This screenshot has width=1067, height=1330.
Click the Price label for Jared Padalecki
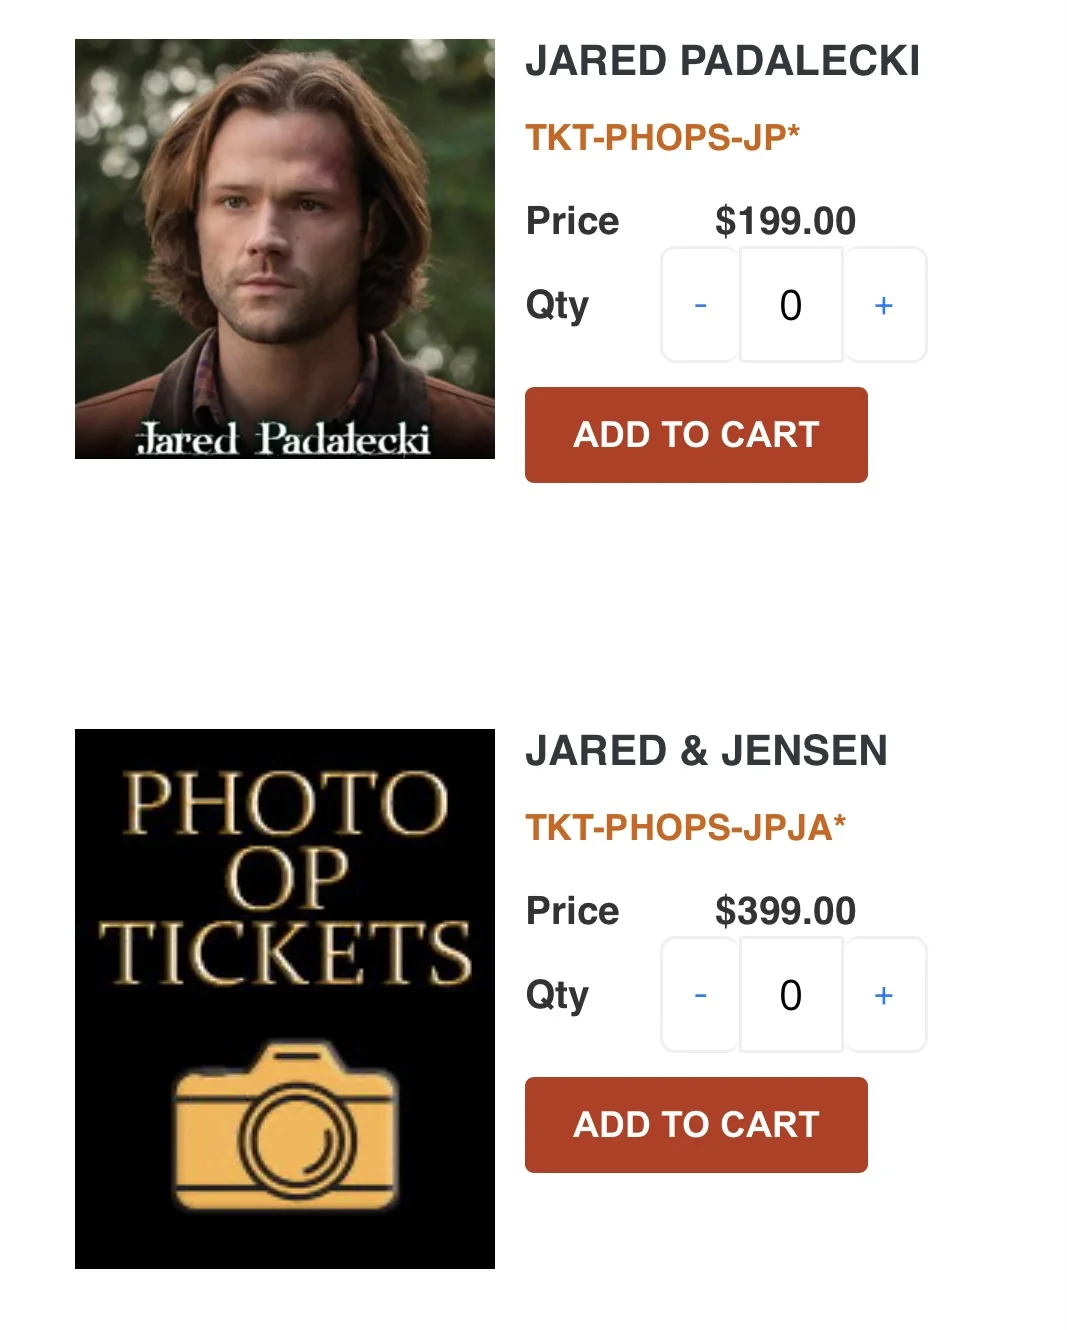tap(573, 221)
